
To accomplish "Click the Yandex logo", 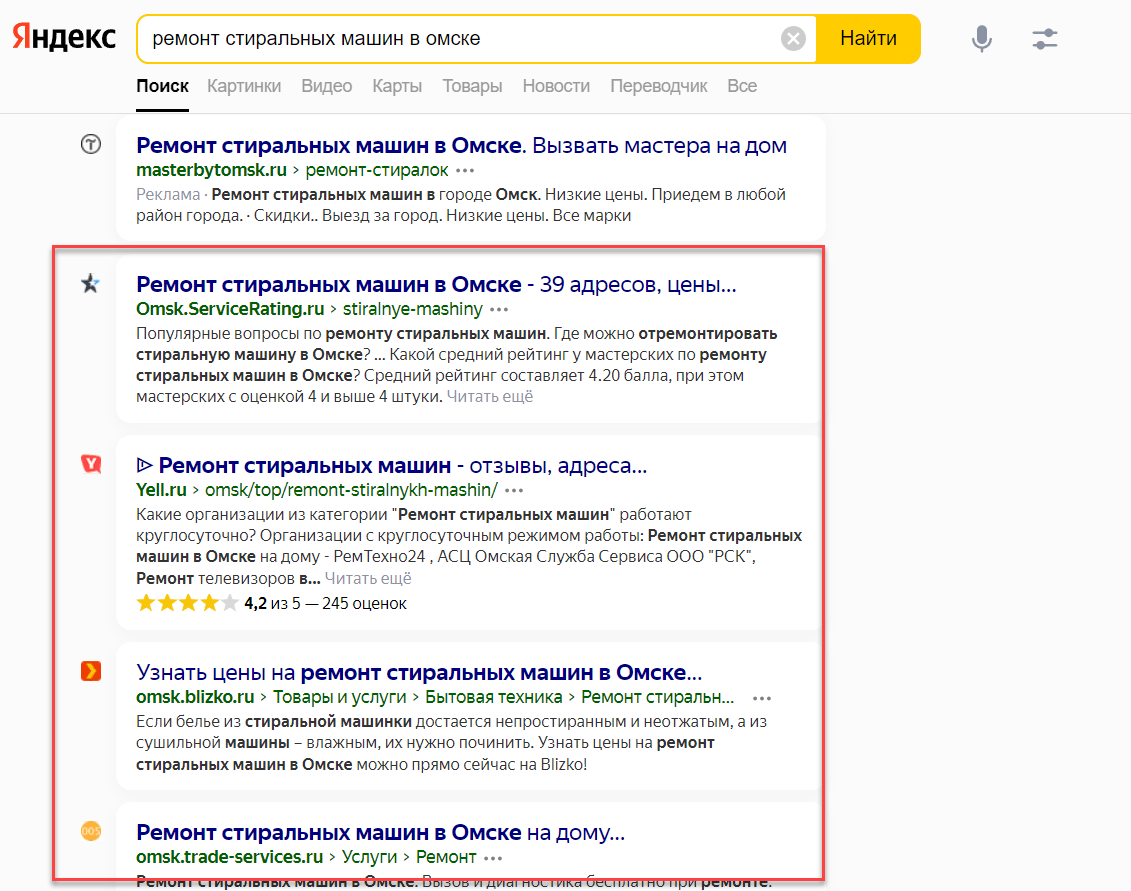I will click(64, 38).
